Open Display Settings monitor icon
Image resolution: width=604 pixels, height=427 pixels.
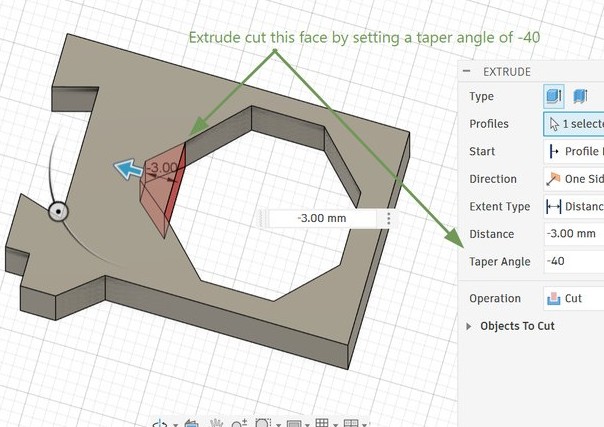(x=294, y=424)
